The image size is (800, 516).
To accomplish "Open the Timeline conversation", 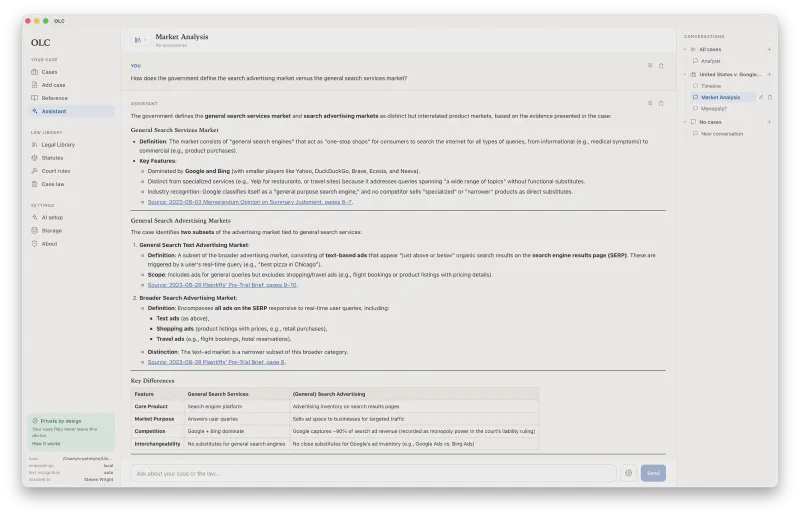I will point(711,86).
